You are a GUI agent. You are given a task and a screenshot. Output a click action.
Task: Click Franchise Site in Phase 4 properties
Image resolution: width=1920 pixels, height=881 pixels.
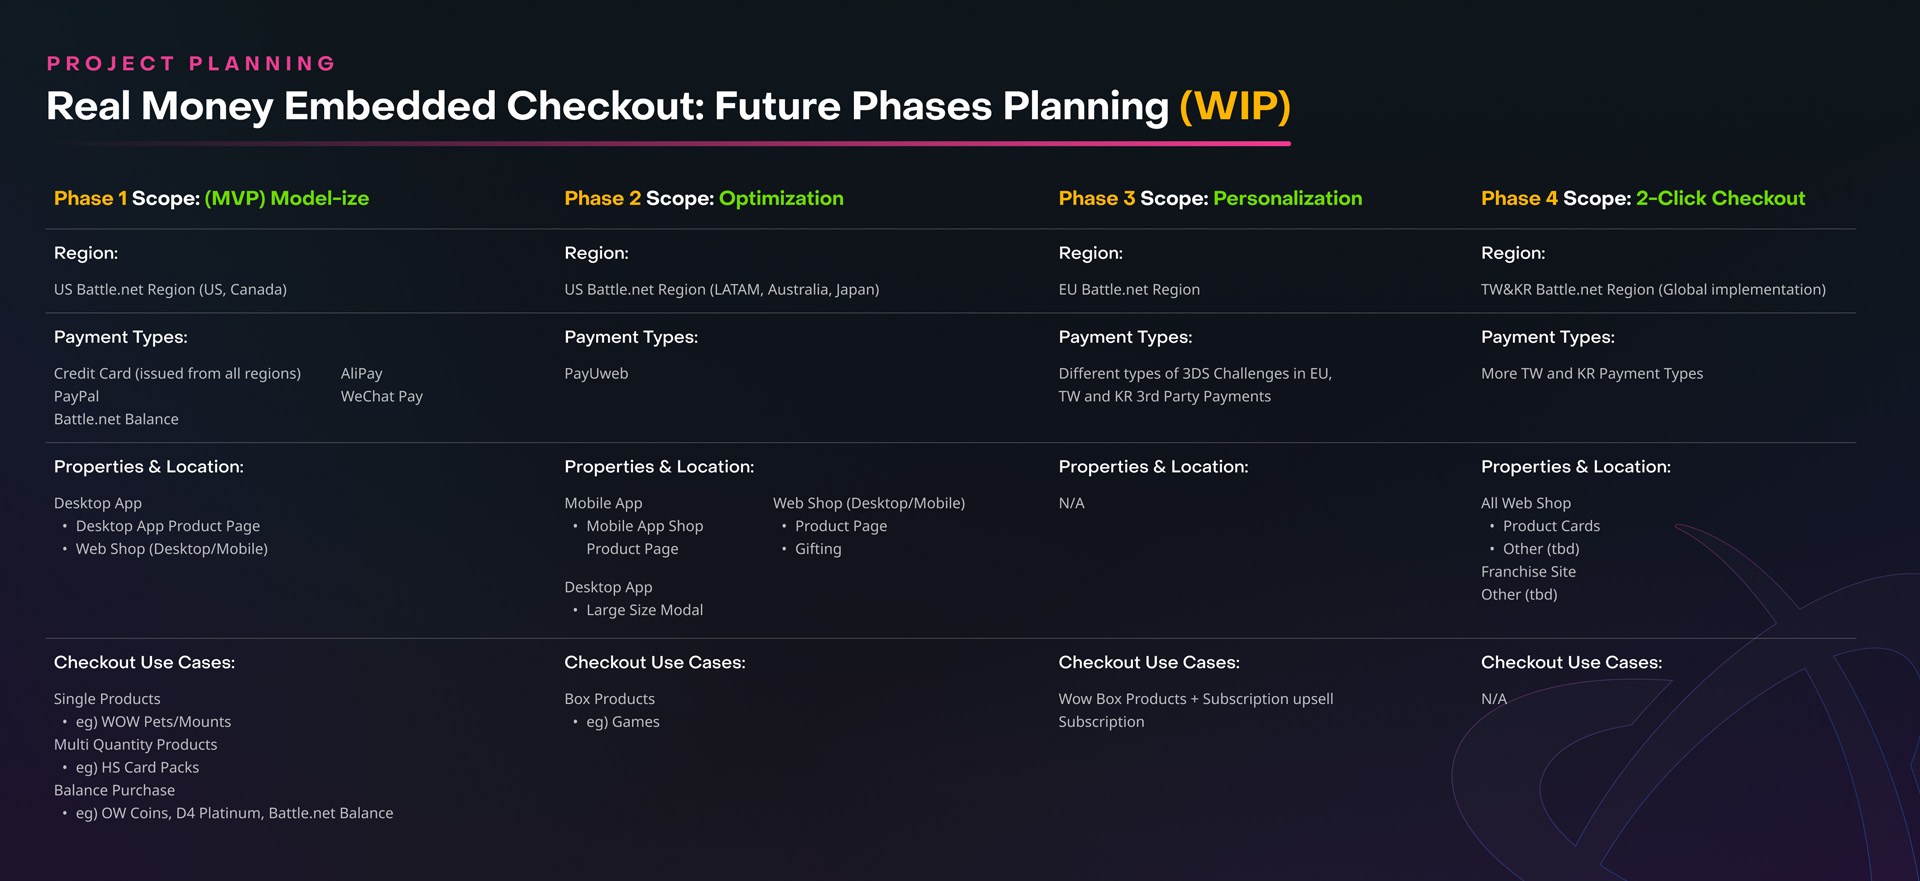coord(1528,572)
